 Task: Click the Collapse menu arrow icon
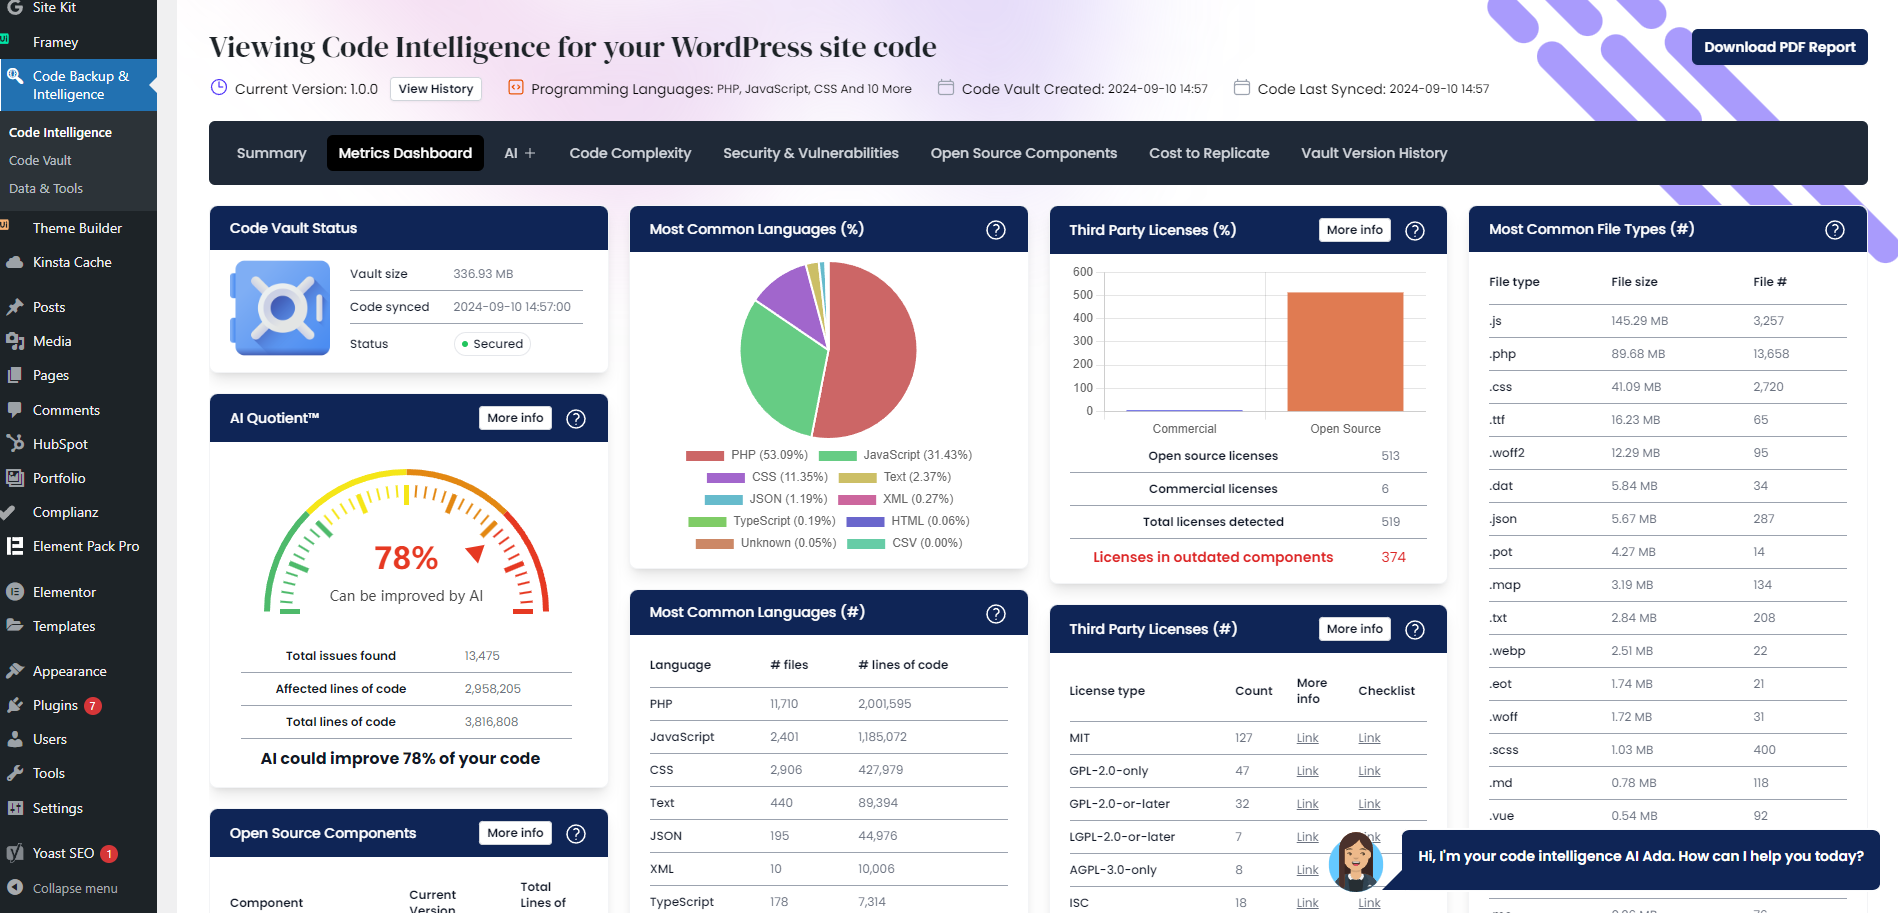pyautogui.click(x=14, y=887)
